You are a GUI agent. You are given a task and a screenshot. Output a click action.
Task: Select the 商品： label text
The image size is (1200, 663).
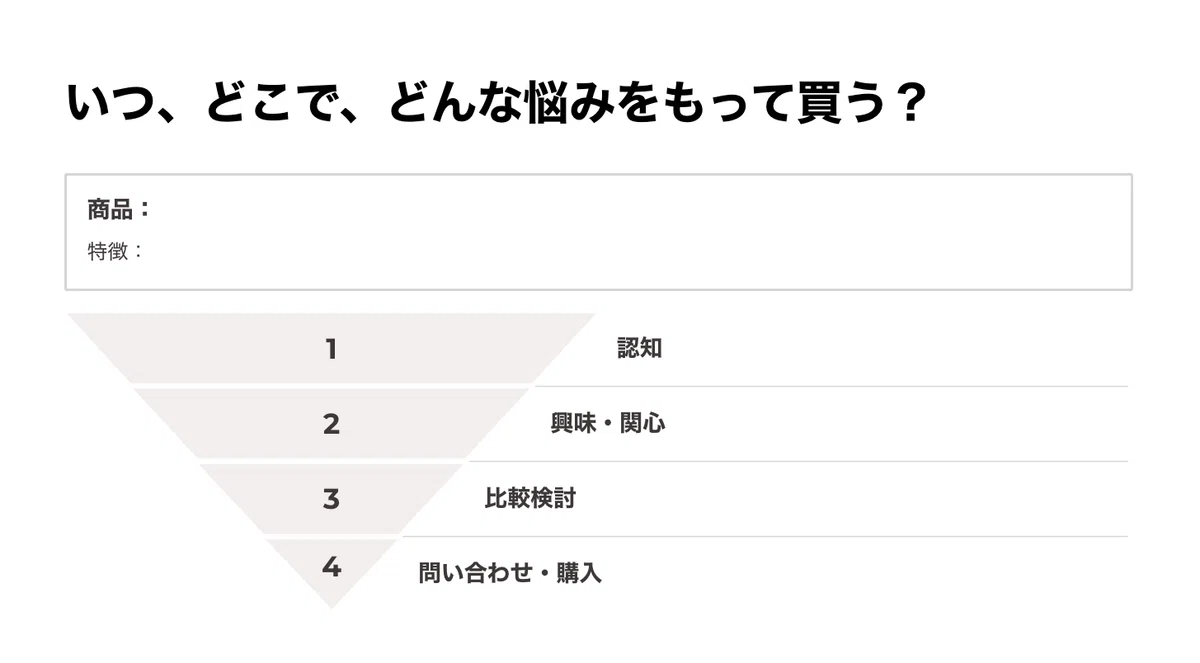click(118, 210)
